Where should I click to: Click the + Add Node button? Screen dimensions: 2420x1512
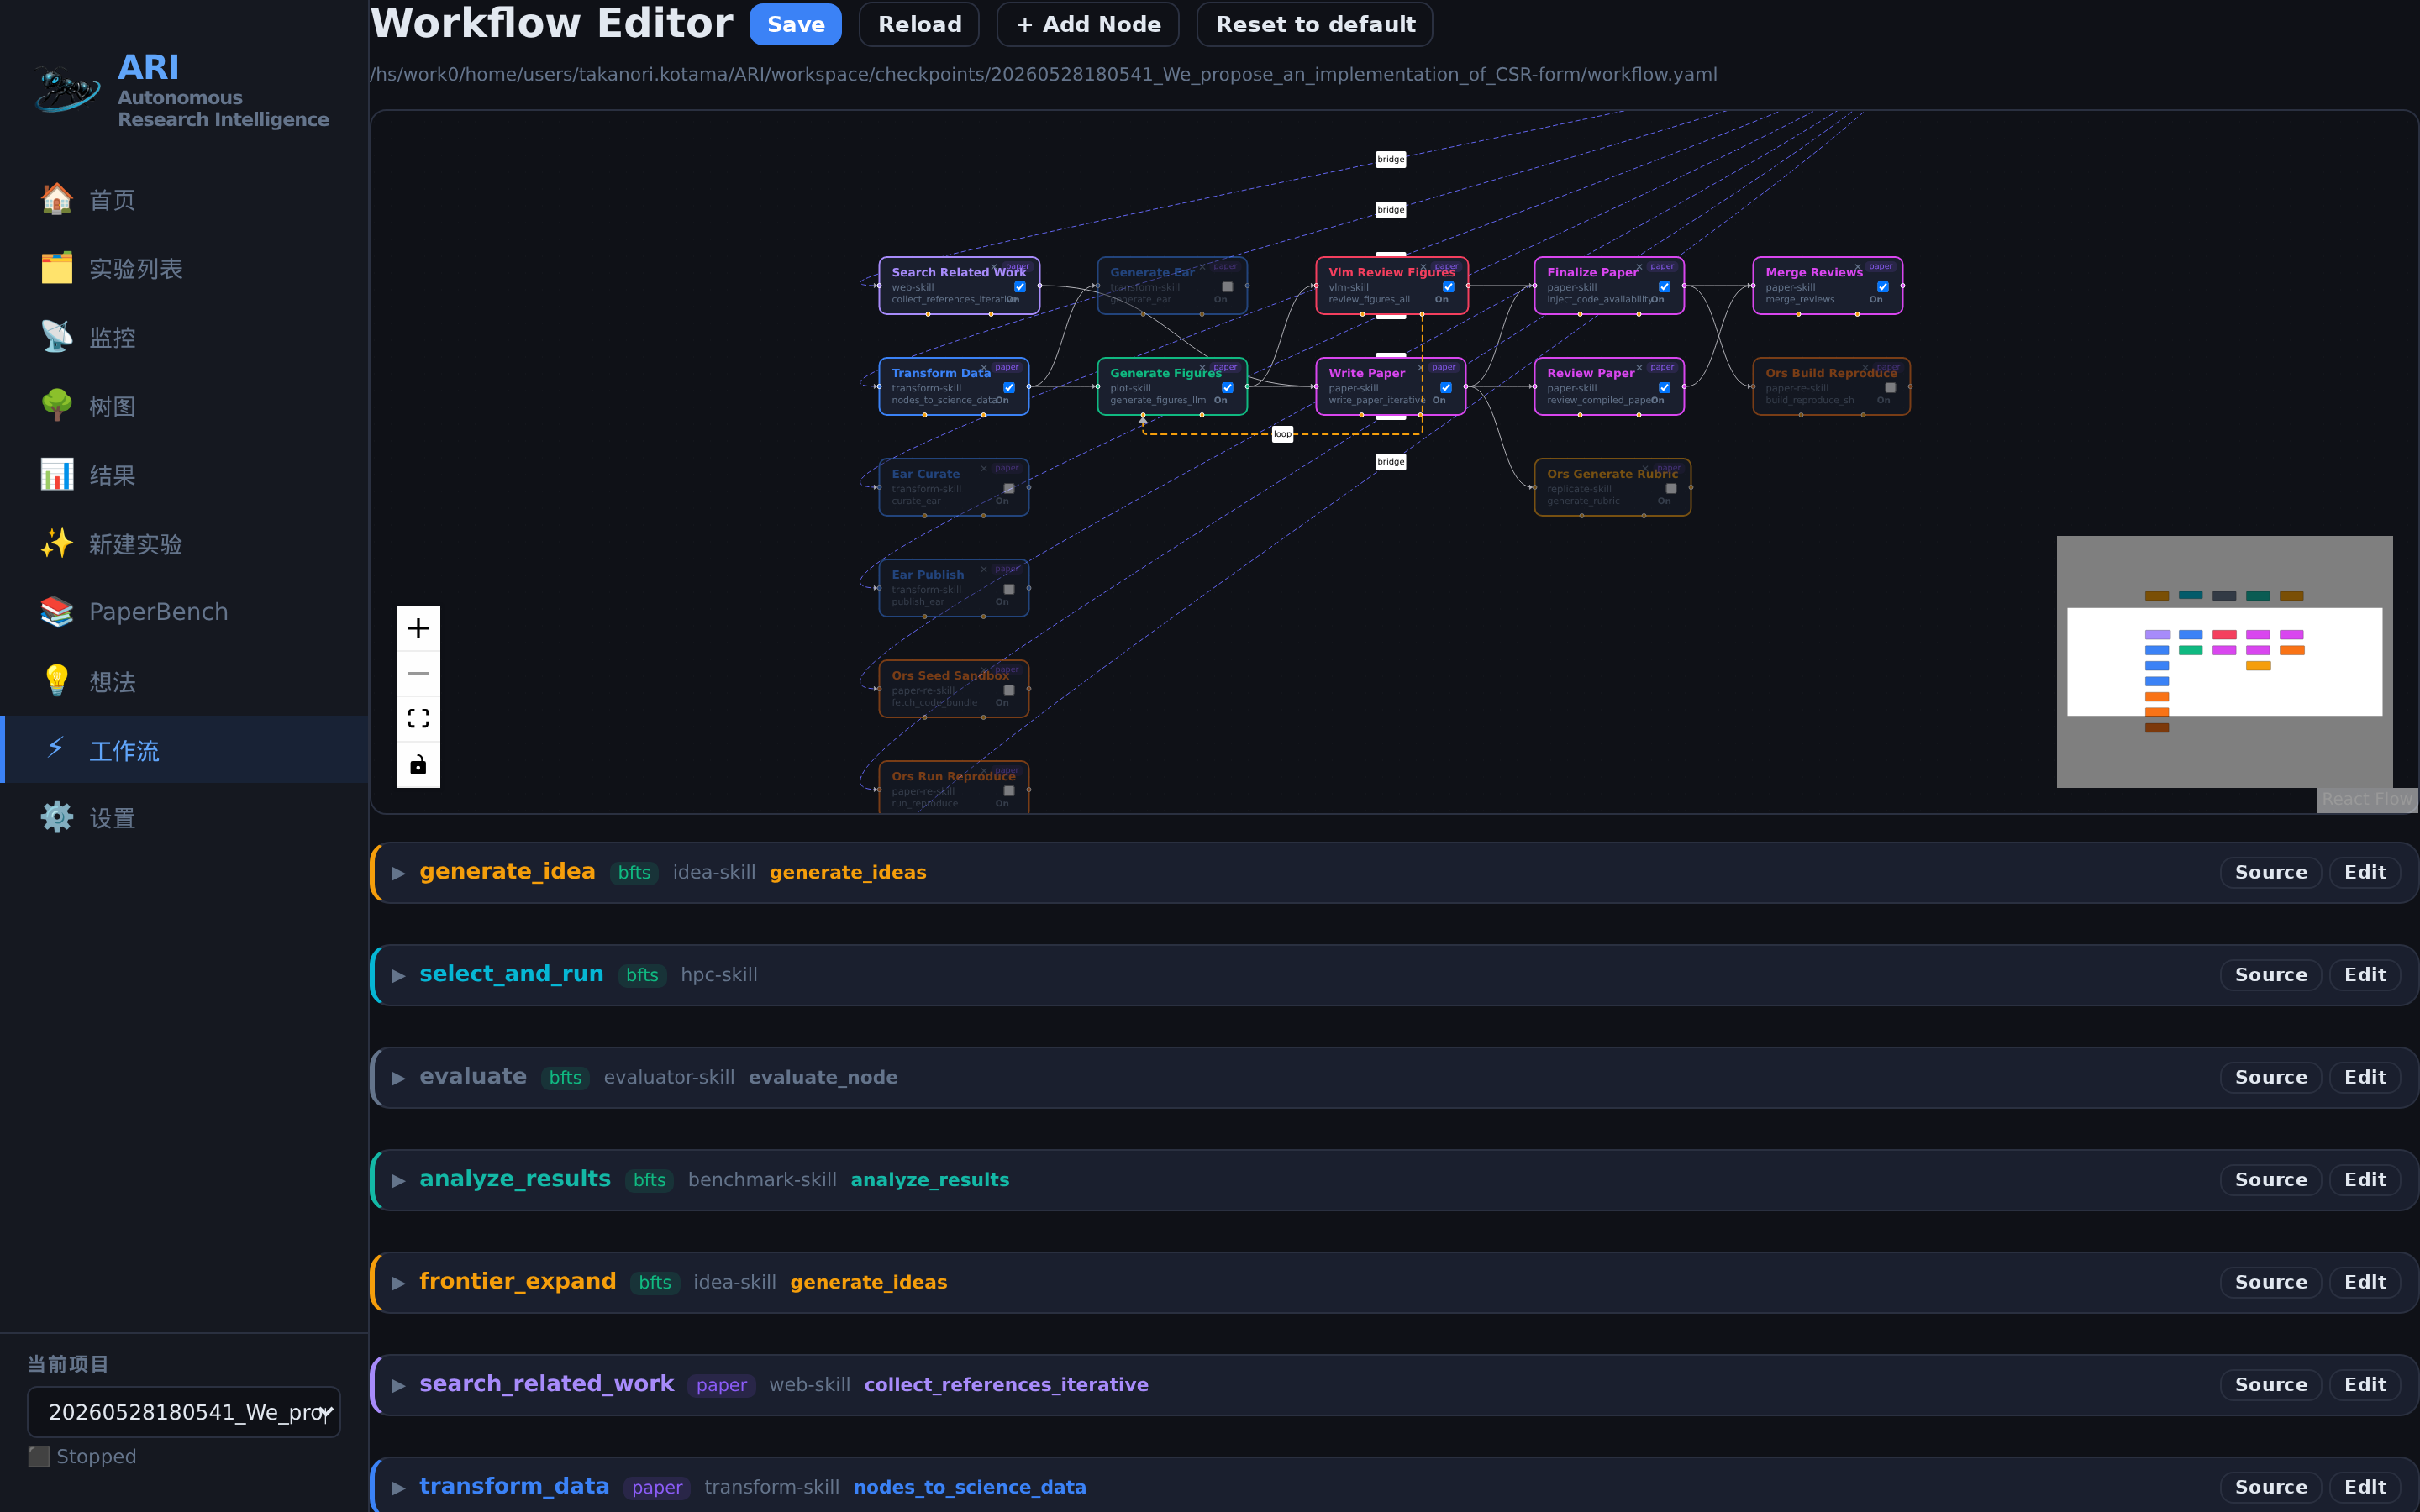click(1088, 24)
